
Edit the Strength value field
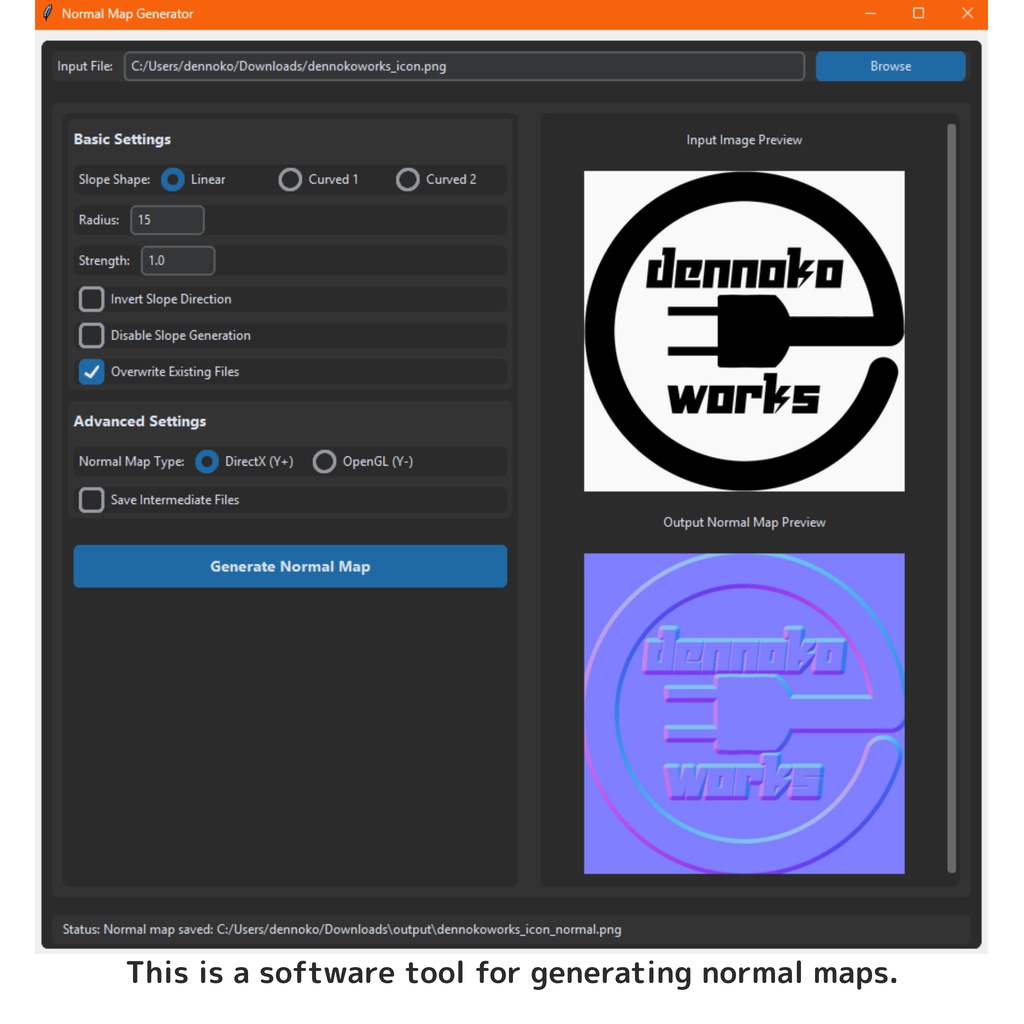[x=178, y=260]
